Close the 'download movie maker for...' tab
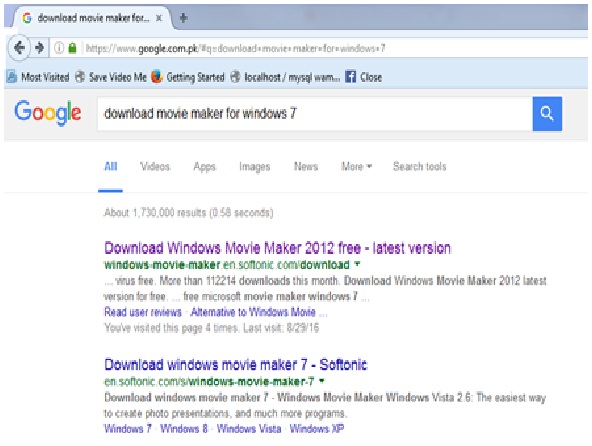This screenshot has width=592, height=446. (x=159, y=18)
